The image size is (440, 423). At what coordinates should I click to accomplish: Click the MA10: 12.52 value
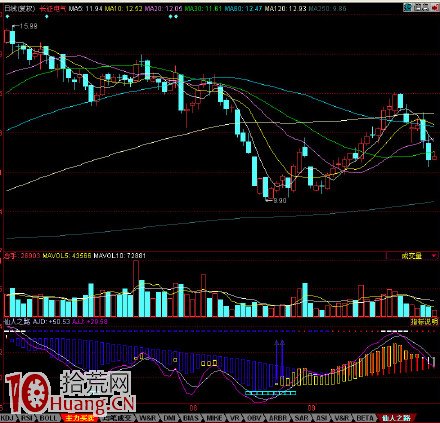123,9
